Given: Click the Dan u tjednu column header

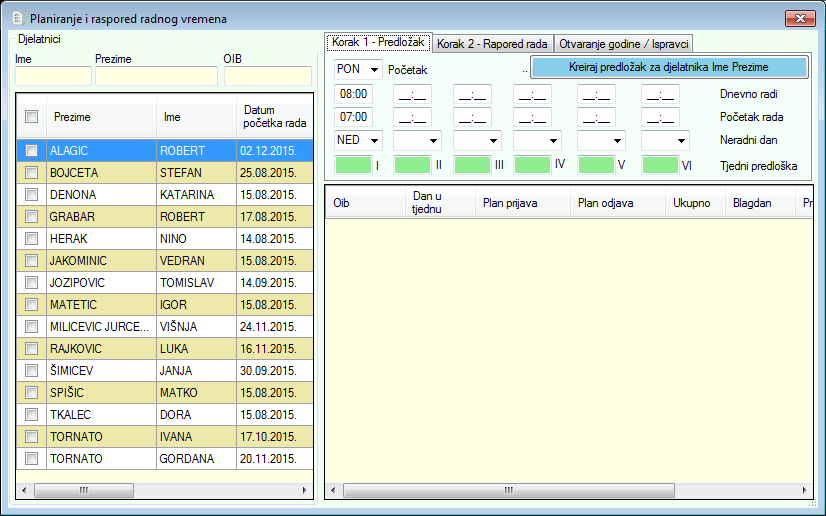Looking at the screenshot, I should (440, 203).
